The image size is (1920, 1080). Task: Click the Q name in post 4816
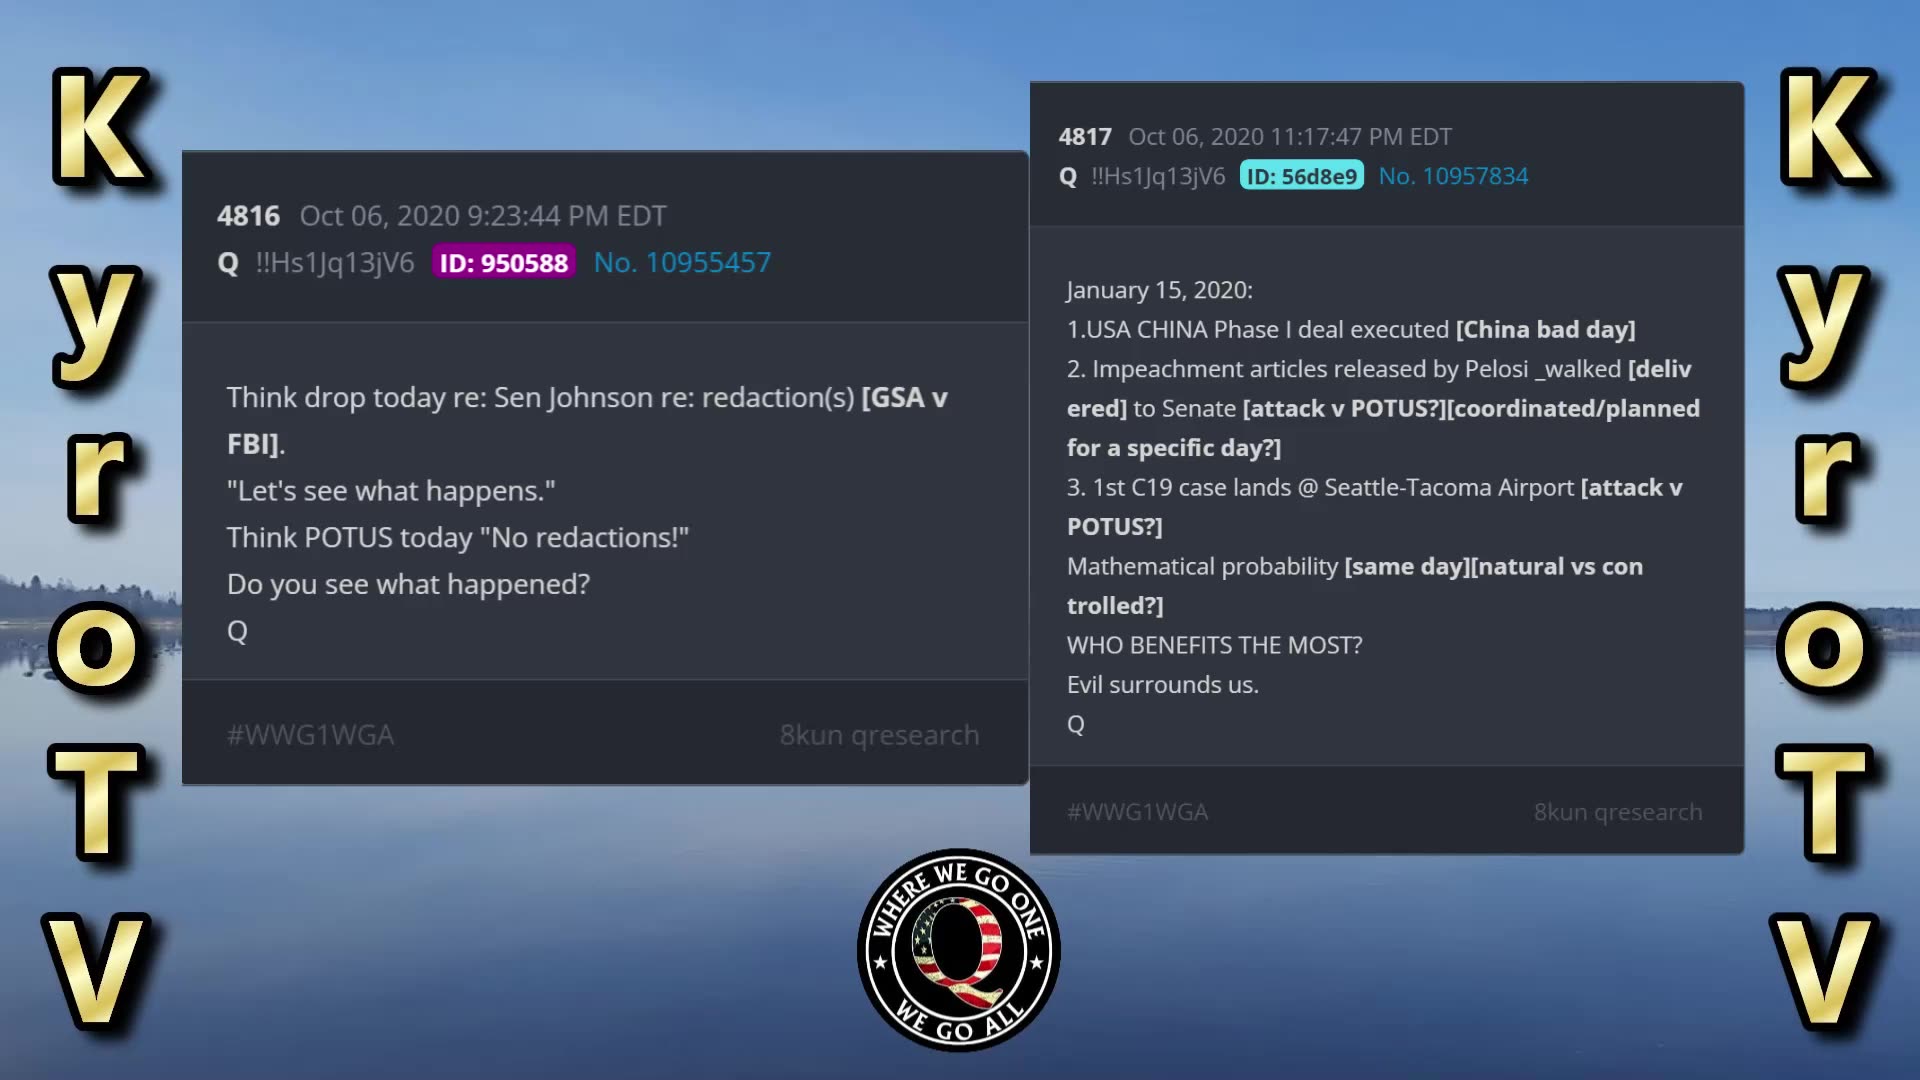[228, 263]
